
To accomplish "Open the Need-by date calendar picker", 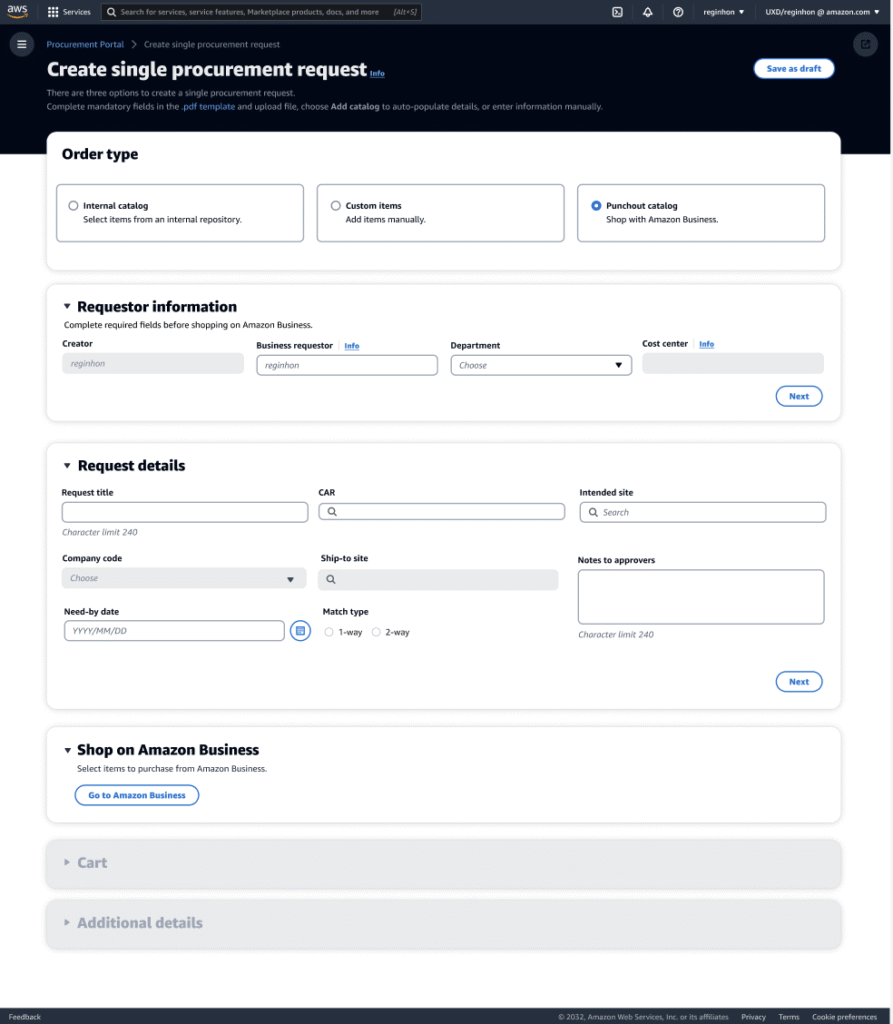I will click(300, 631).
